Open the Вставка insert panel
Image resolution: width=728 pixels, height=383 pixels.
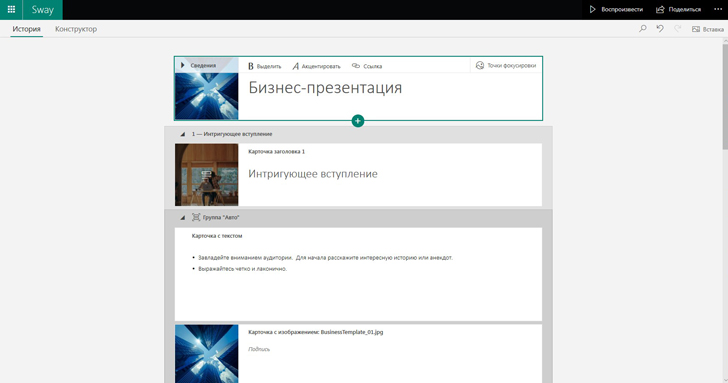pos(708,29)
